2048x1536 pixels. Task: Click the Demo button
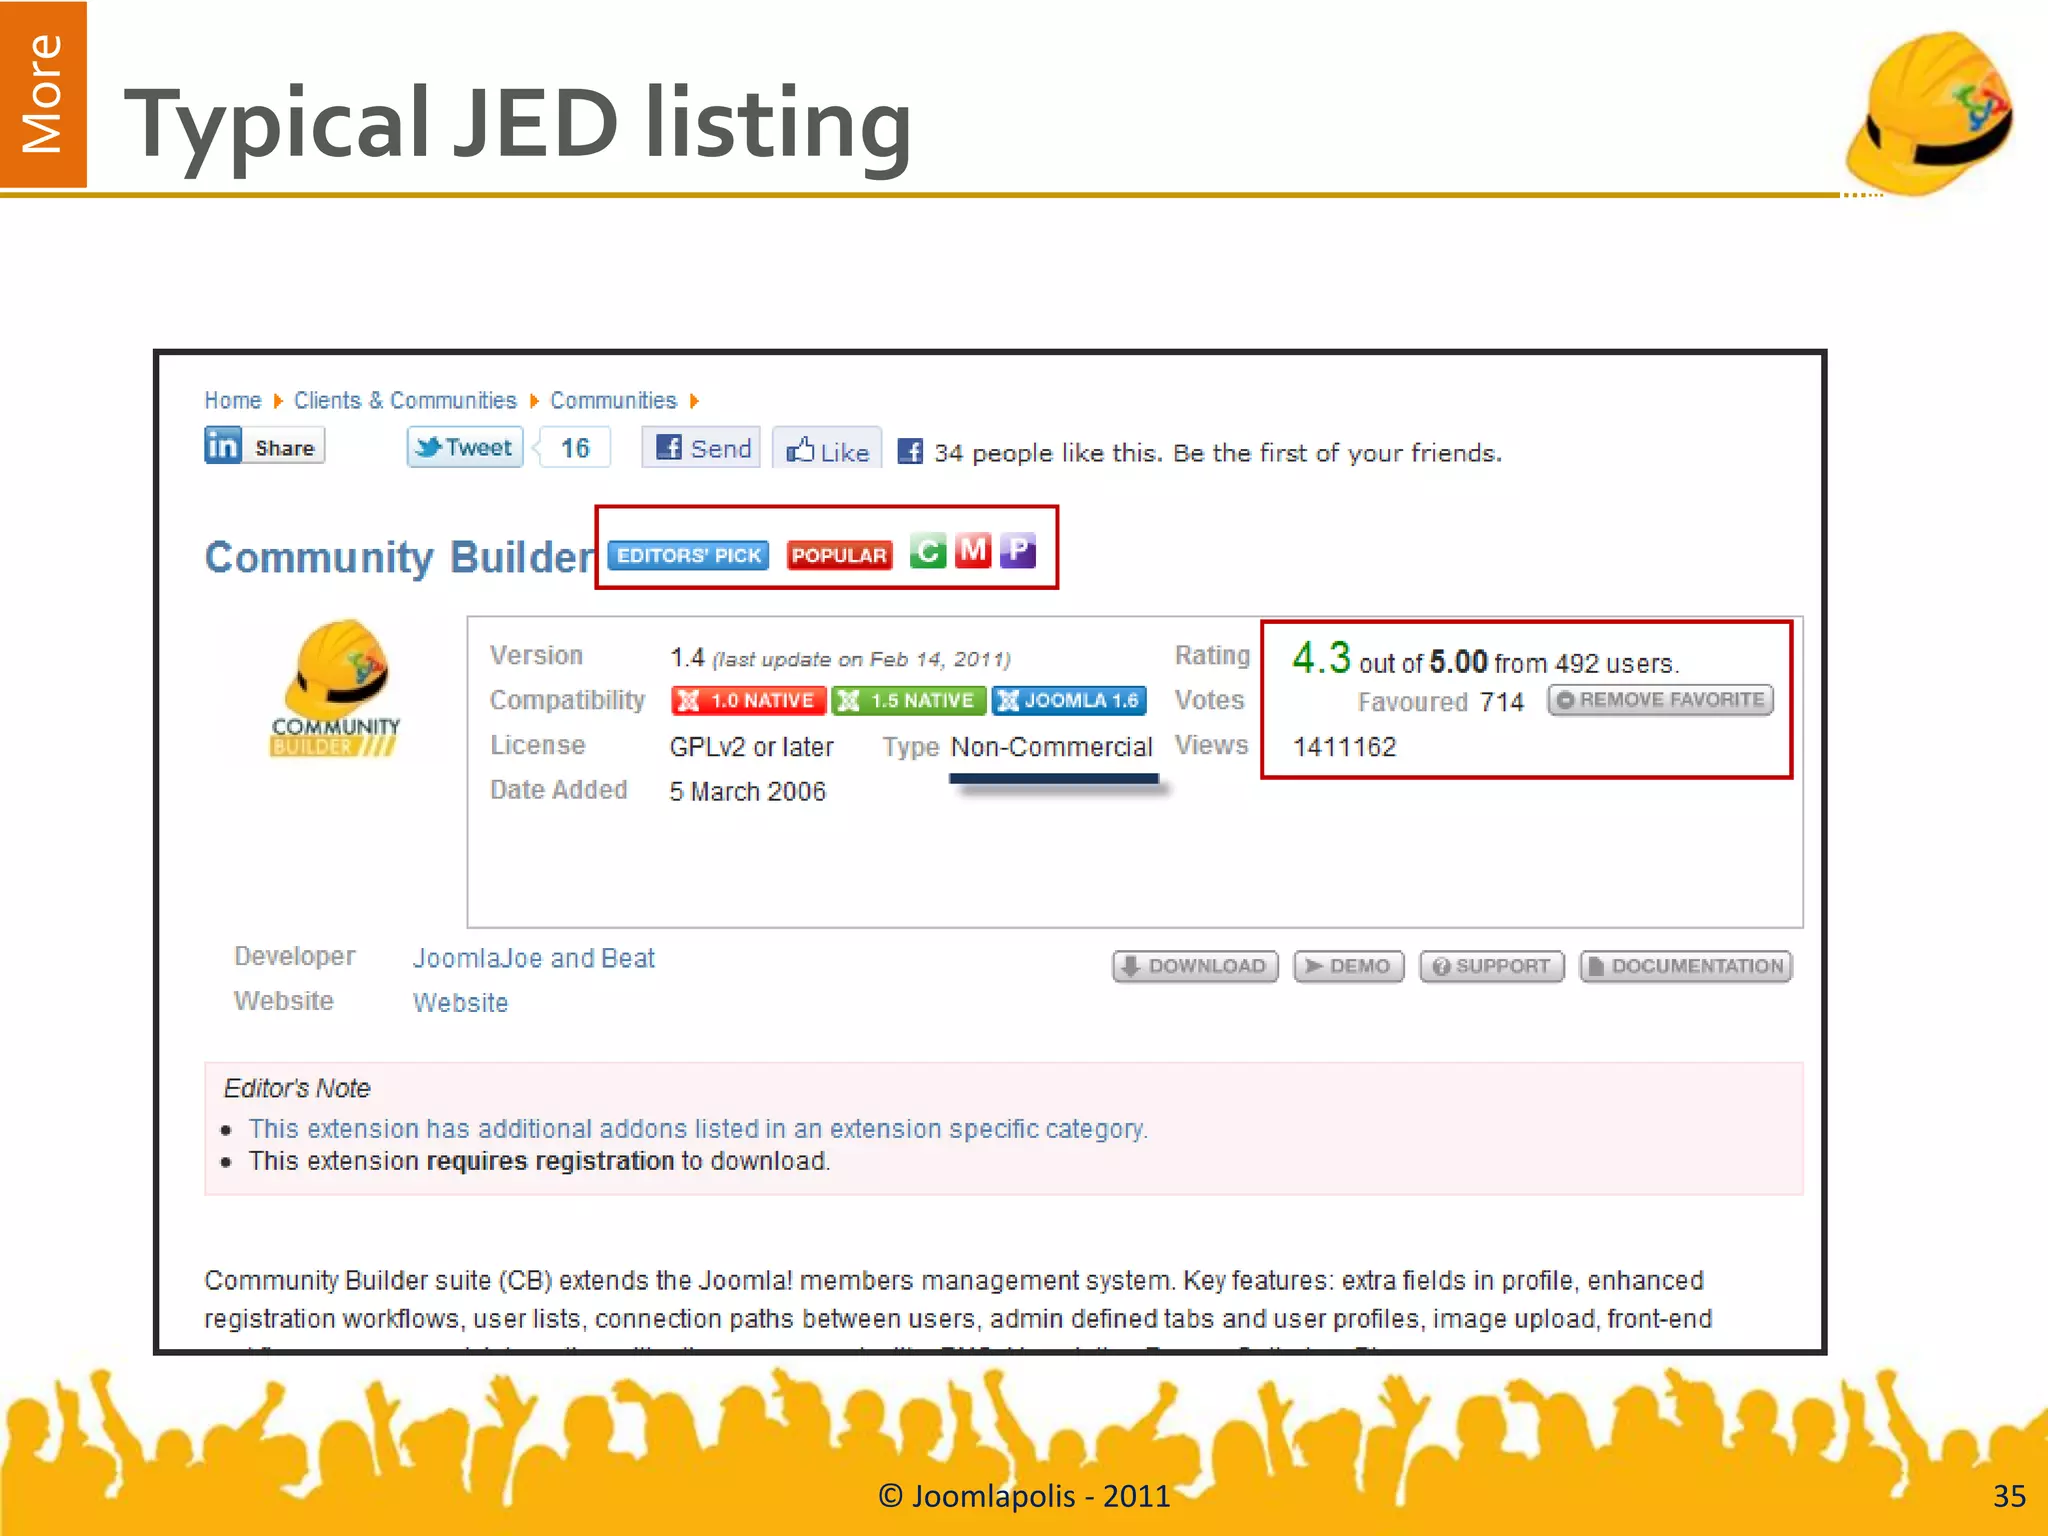[1349, 966]
